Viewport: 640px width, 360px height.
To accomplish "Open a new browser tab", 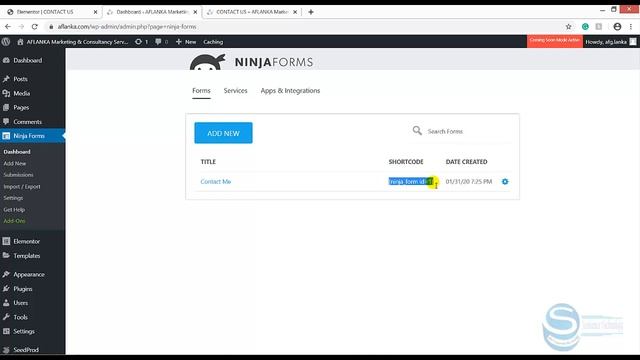I will click(311, 12).
